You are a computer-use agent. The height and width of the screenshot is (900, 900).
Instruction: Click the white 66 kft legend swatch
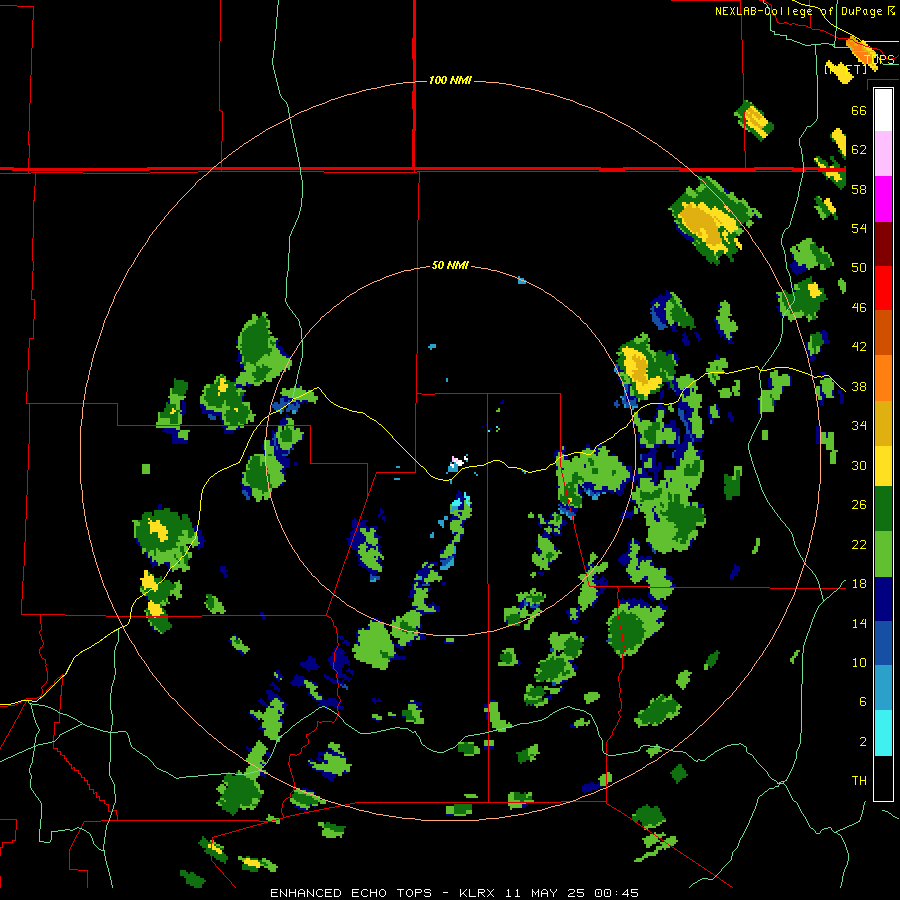click(x=883, y=110)
